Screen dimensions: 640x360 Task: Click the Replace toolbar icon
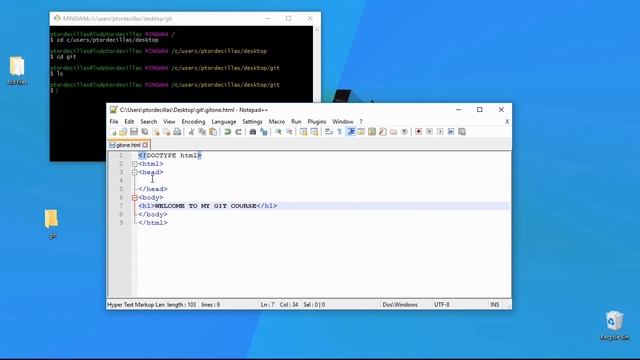coord(264,132)
